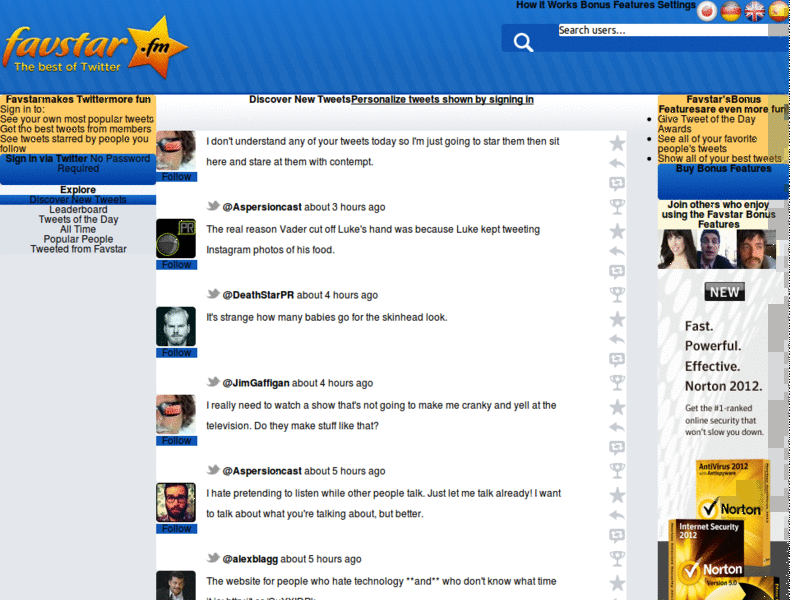Open Settings in the top menu
Viewport: 800px width, 600px height.
coord(676,5)
